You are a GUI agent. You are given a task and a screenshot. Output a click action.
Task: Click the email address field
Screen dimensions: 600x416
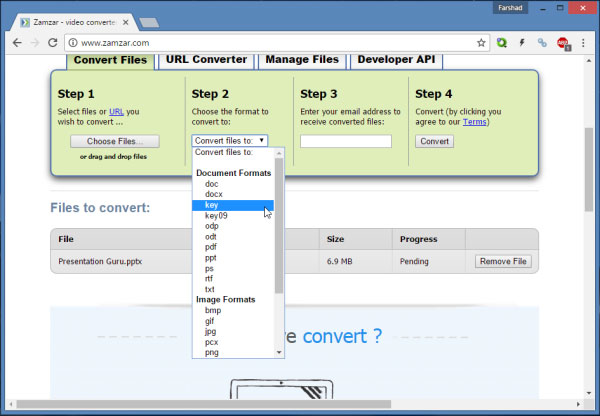pyautogui.click(x=346, y=141)
